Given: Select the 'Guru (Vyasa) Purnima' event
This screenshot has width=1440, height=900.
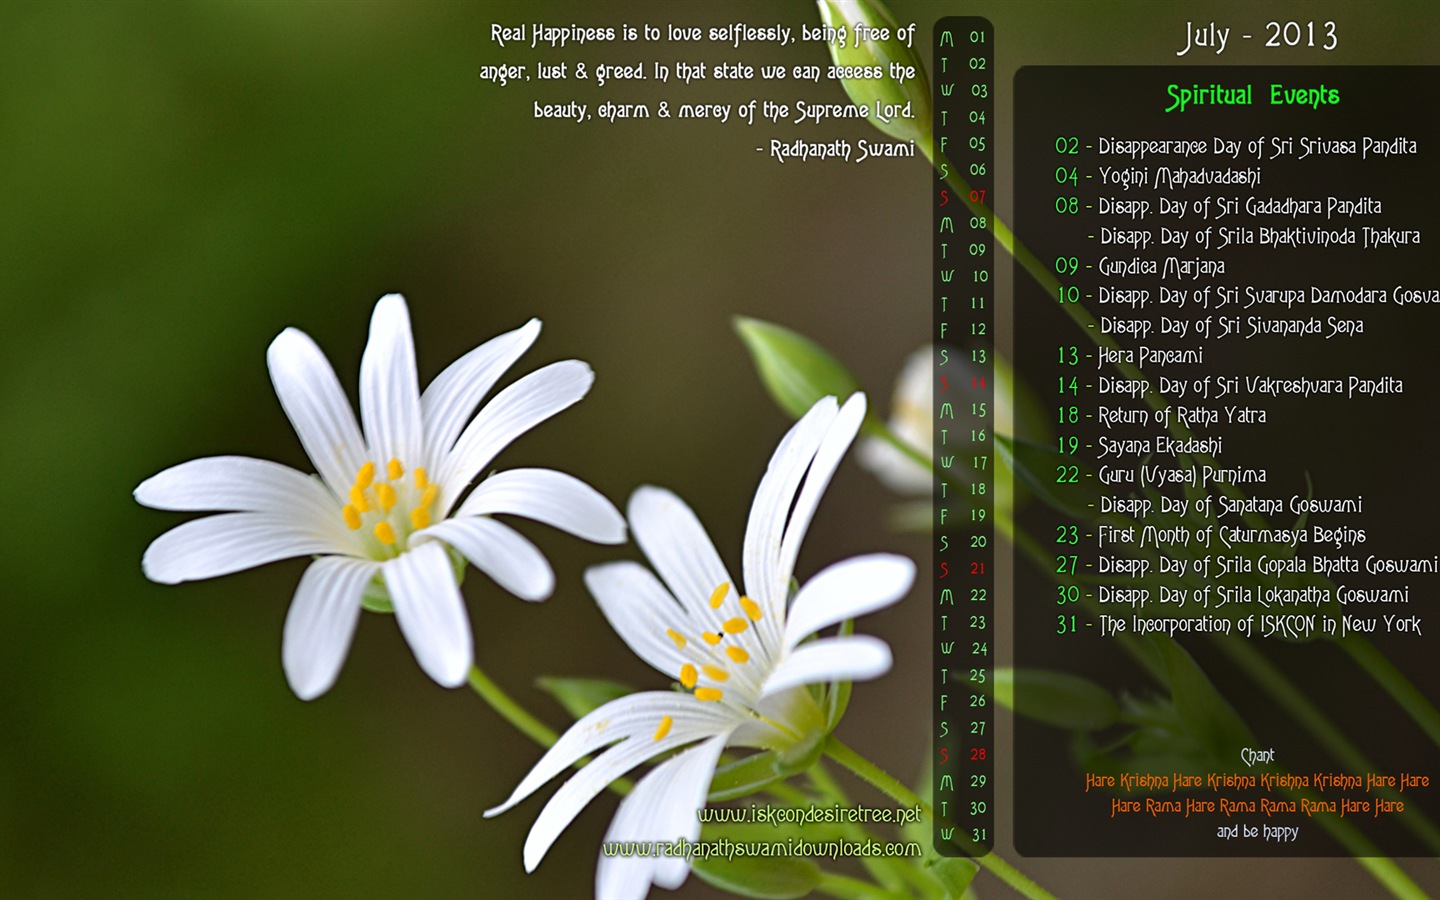Looking at the screenshot, I should coord(1182,475).
